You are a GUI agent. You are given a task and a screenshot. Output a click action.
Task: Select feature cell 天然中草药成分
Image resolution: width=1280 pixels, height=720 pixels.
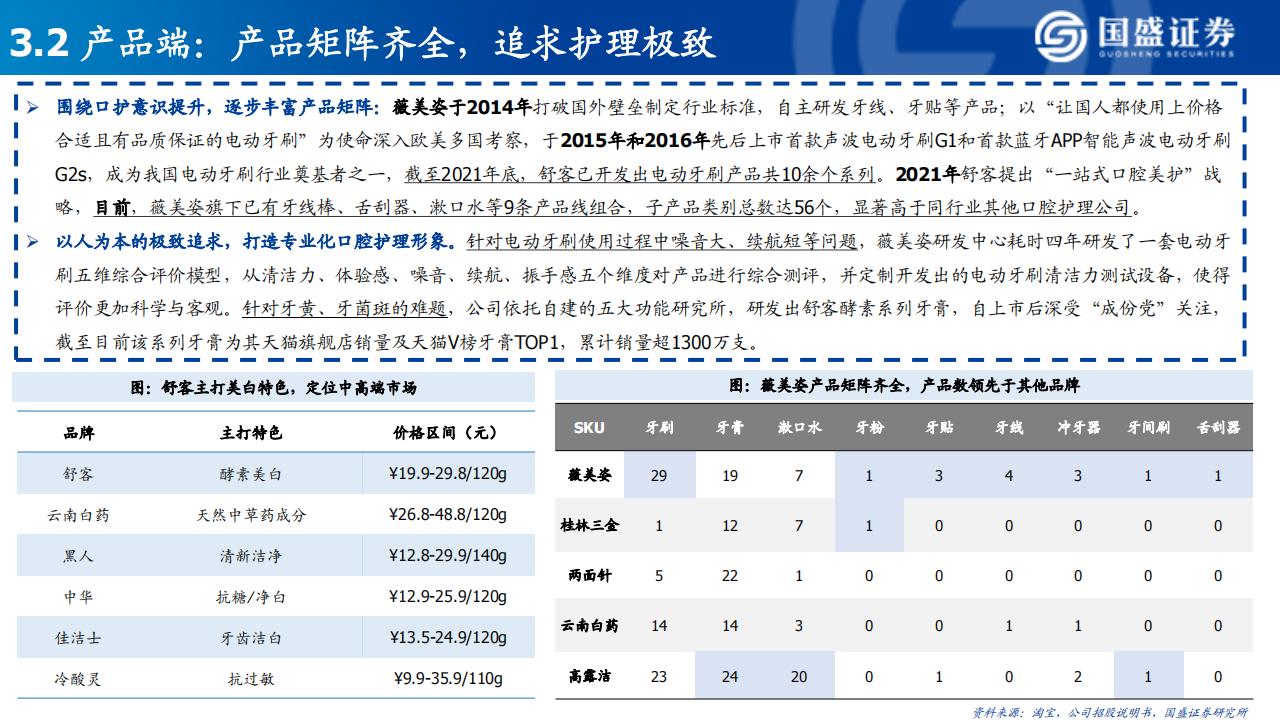tap(251, 516)
